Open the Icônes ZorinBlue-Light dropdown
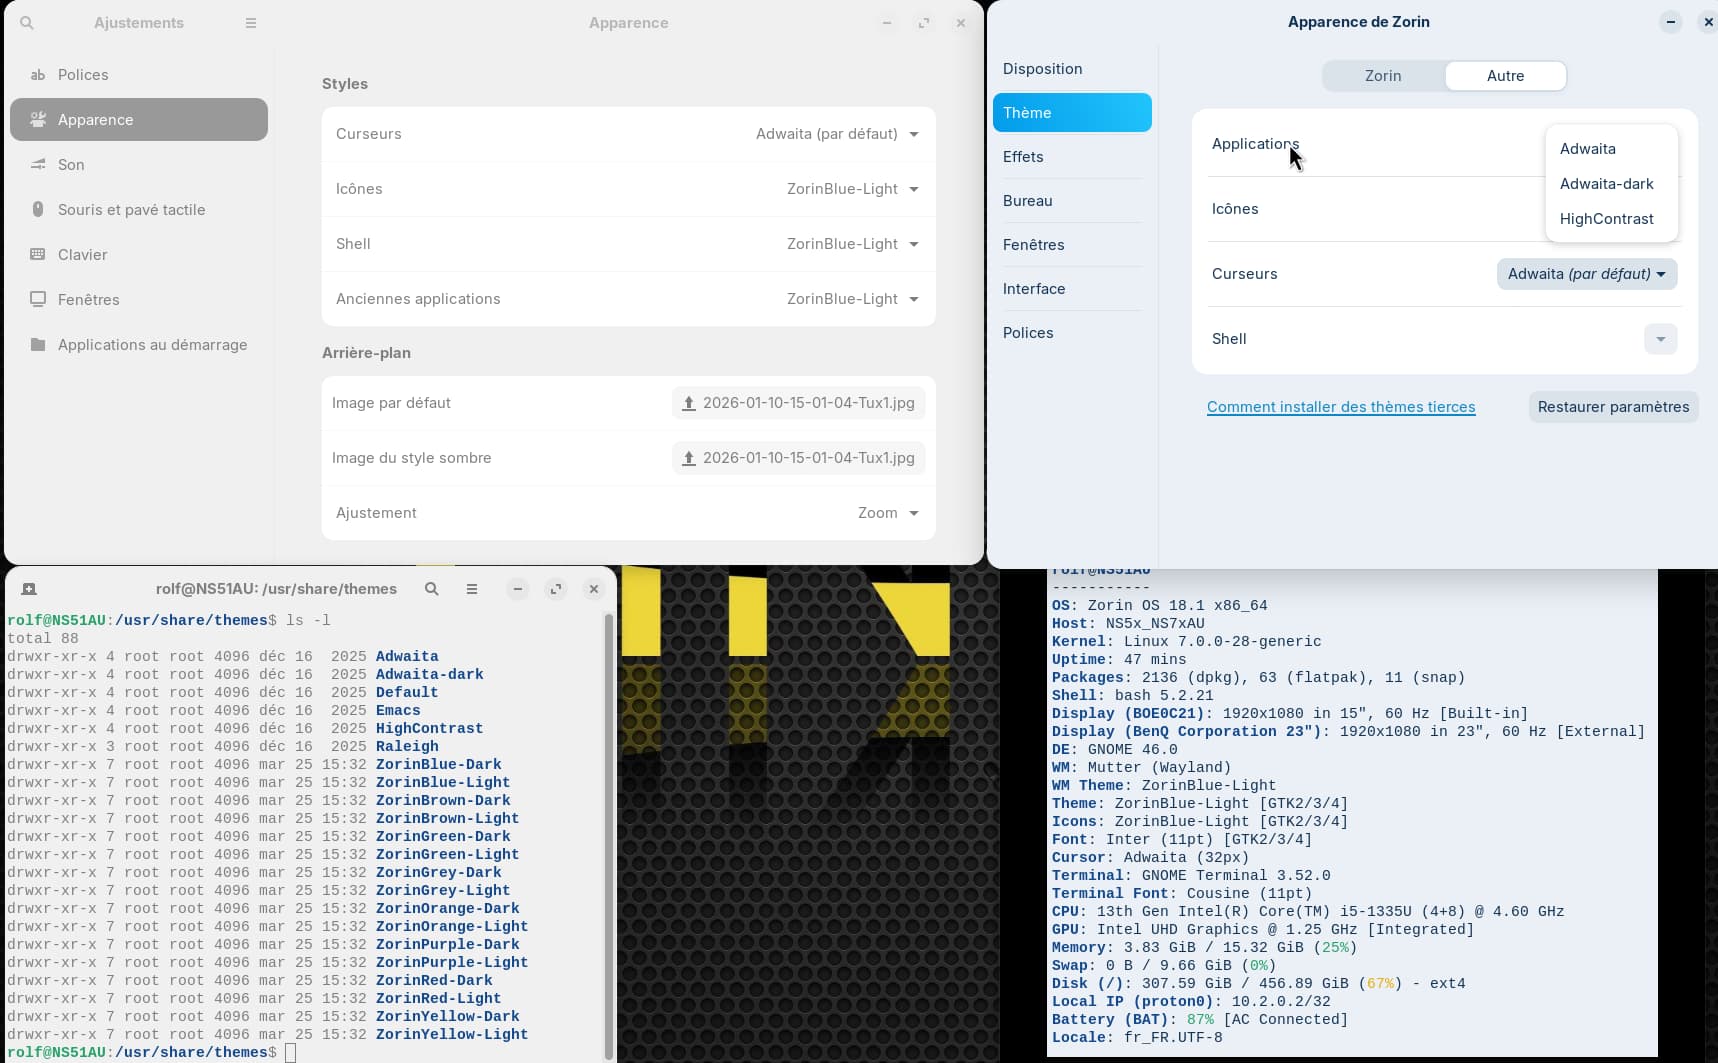 click(852, 189)
